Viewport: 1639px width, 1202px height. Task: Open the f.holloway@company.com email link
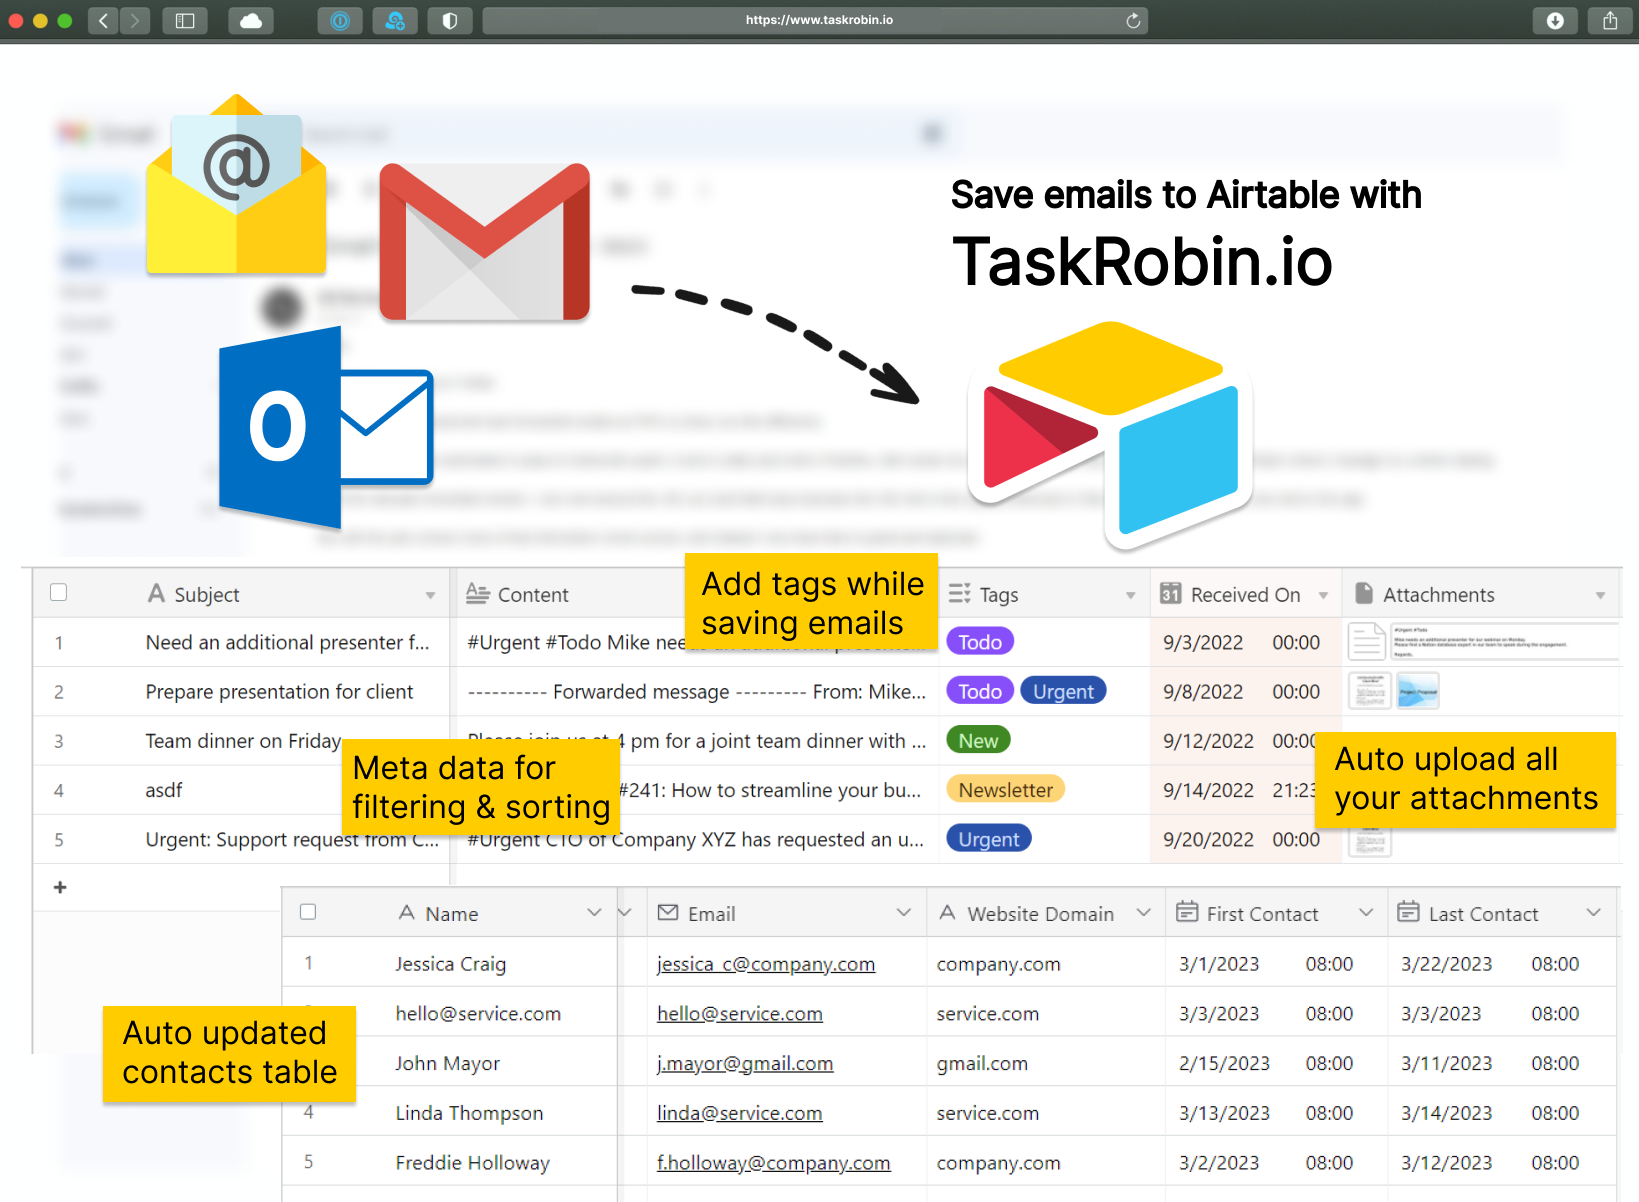[774, 1163]
